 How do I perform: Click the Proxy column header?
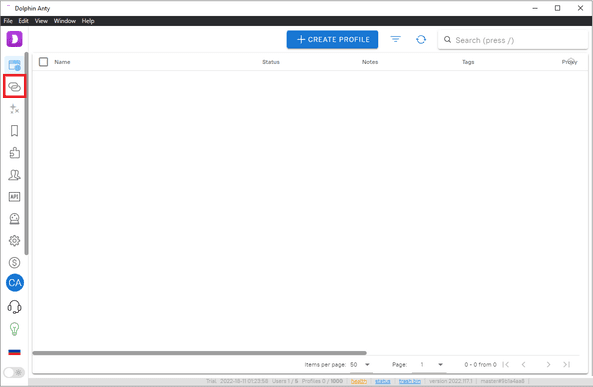[x=570, y=62]
